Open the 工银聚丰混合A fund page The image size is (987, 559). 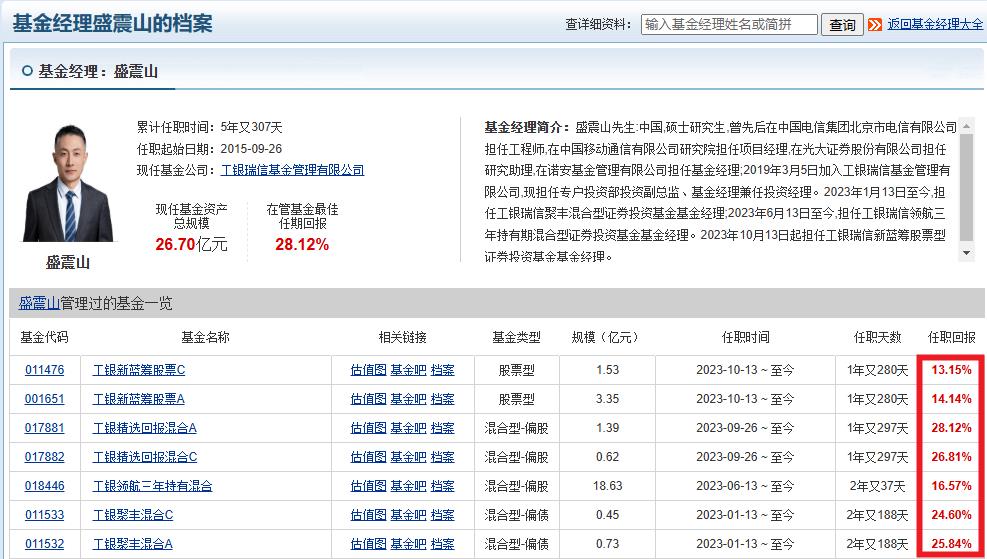133,544
